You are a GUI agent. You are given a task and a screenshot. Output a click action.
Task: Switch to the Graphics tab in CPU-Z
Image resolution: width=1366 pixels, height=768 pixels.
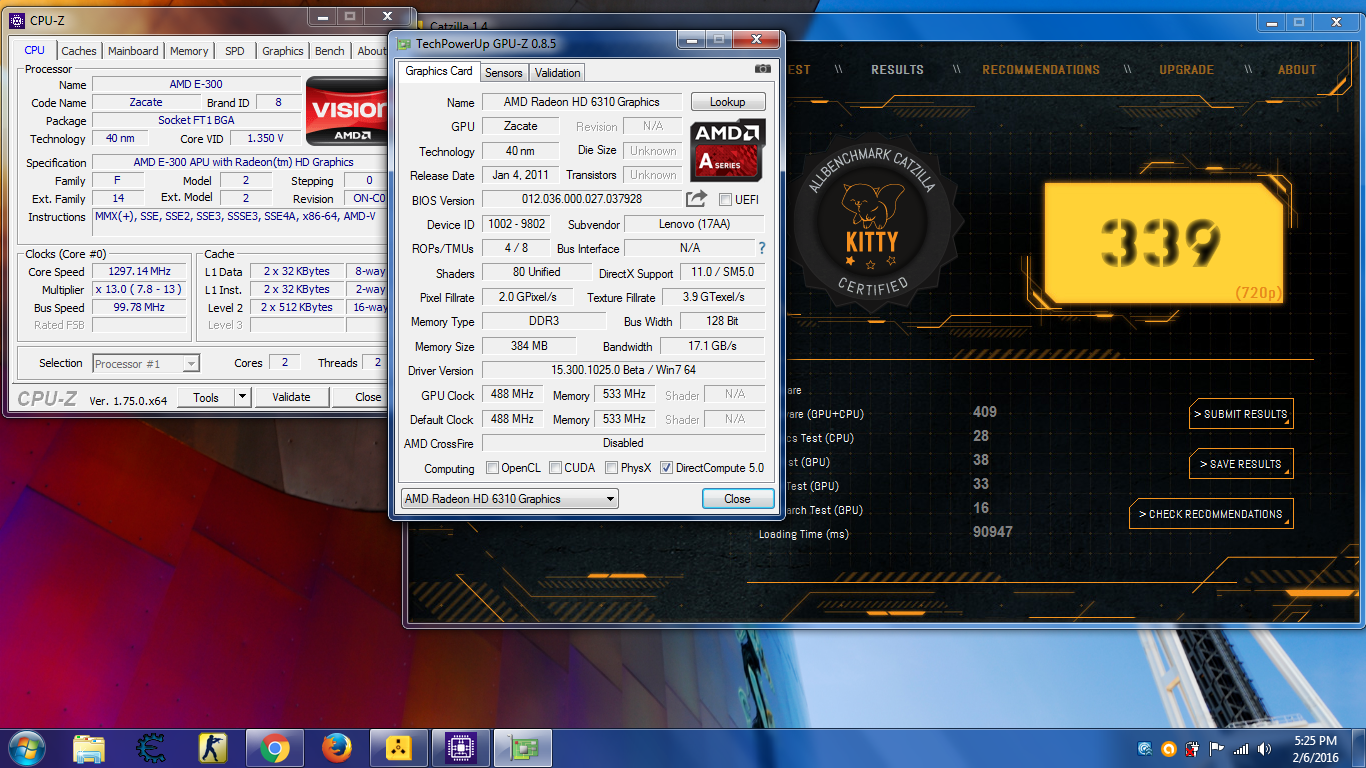click(x=283, y=51)
